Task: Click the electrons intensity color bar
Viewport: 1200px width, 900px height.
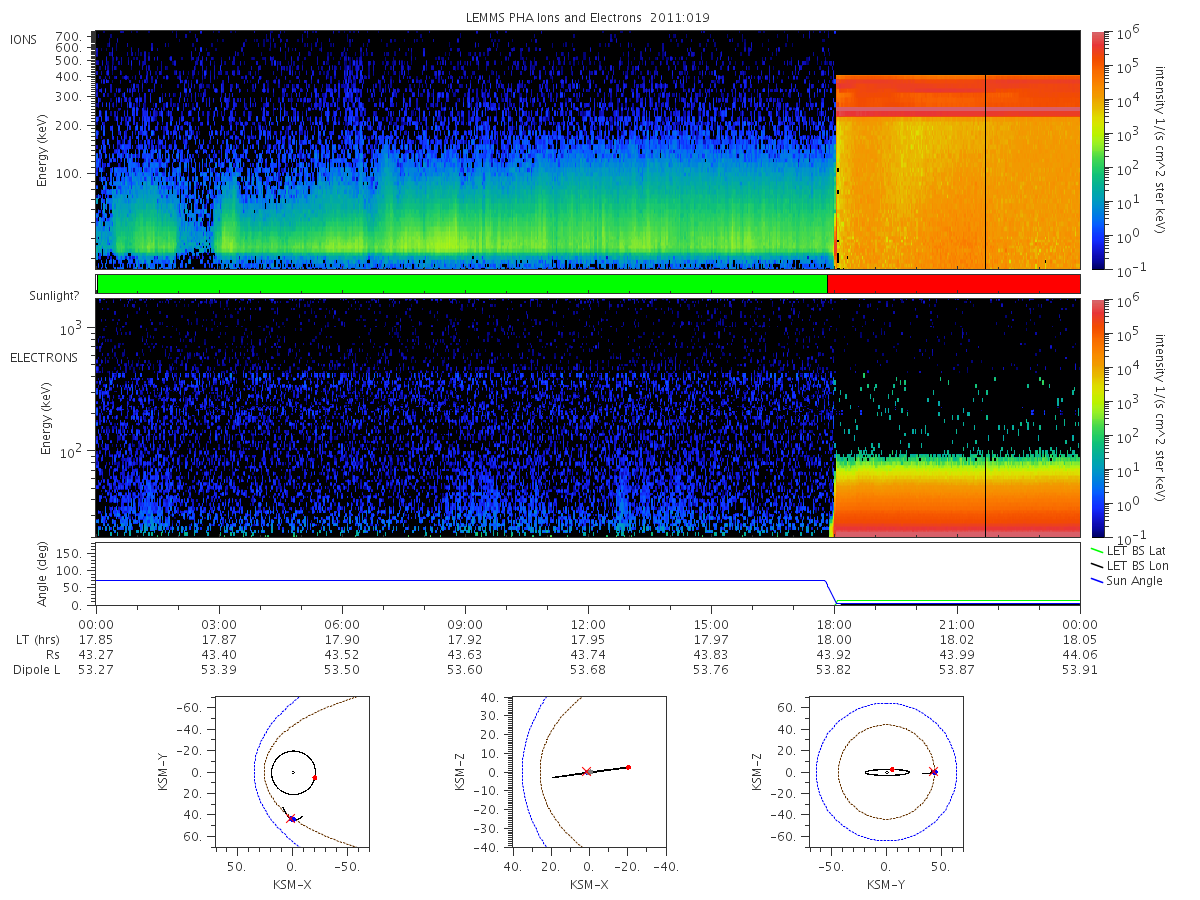Action: [x=1097, y=418]
